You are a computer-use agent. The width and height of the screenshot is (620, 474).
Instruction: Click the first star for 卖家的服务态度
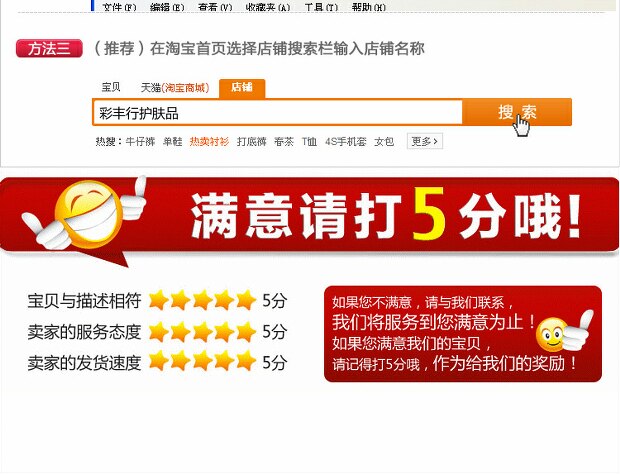[x=159, y=331]
